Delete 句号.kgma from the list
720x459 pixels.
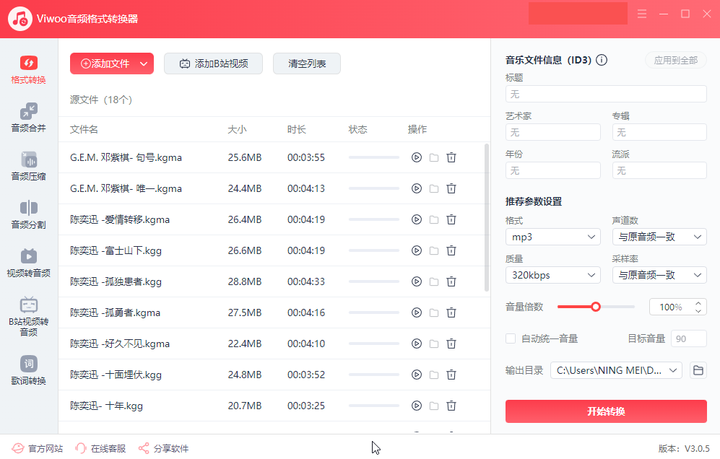point(451,157)
